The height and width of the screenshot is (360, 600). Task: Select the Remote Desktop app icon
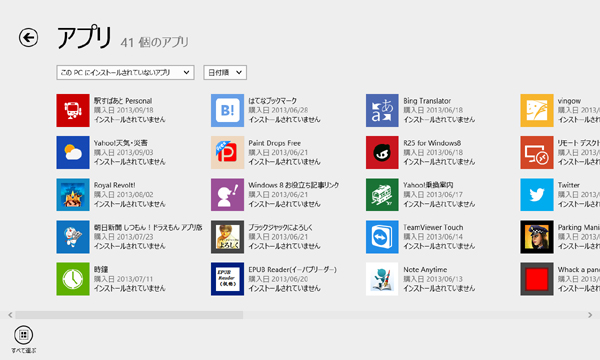tap(536, 152)
